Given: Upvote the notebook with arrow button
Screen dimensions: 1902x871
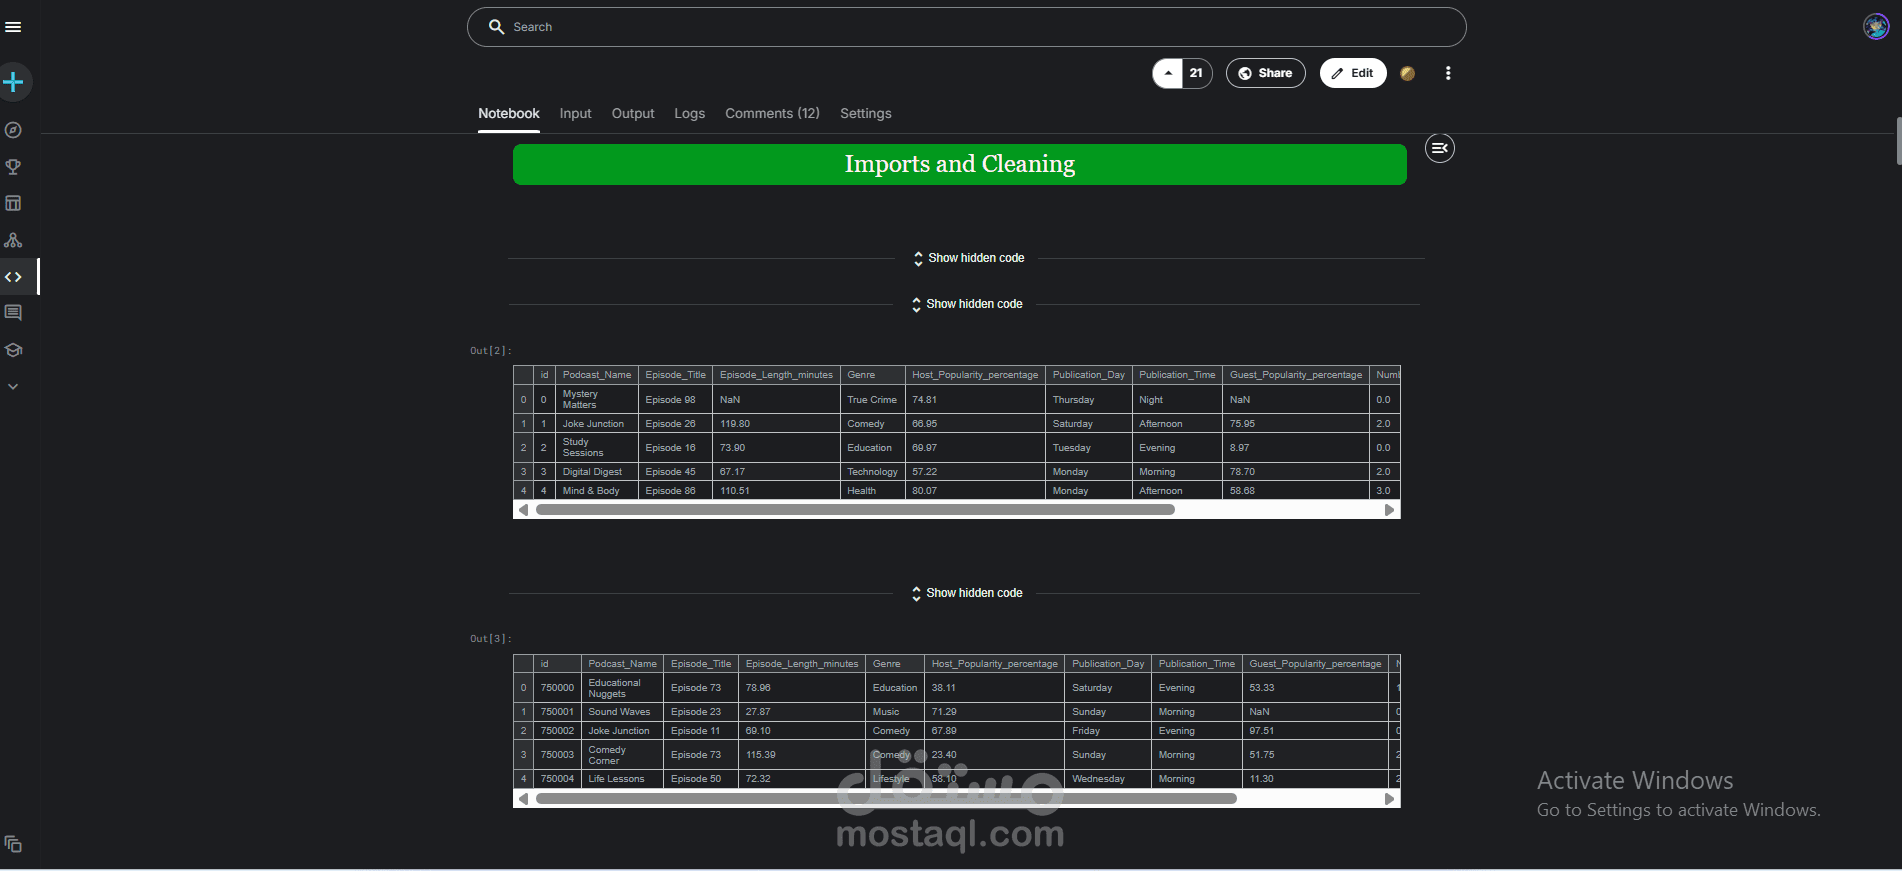Looking at the screenshot, I should pos(1168,73).
